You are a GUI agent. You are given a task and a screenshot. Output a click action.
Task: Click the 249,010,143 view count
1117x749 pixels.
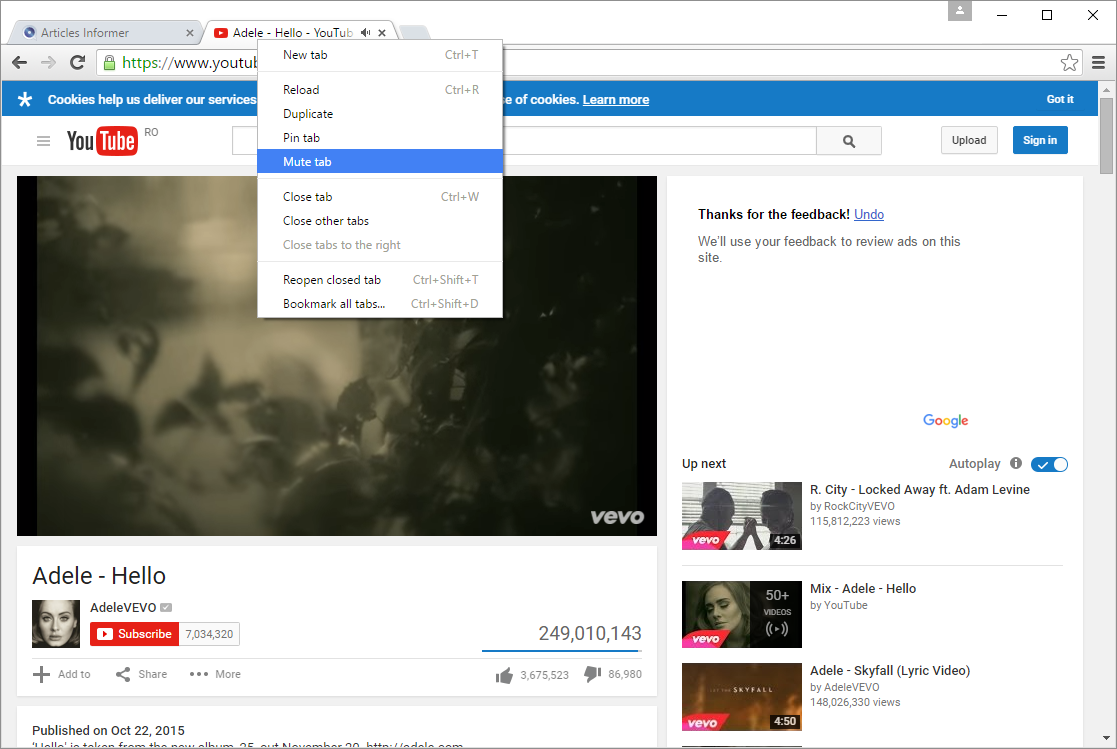point(590,633)
